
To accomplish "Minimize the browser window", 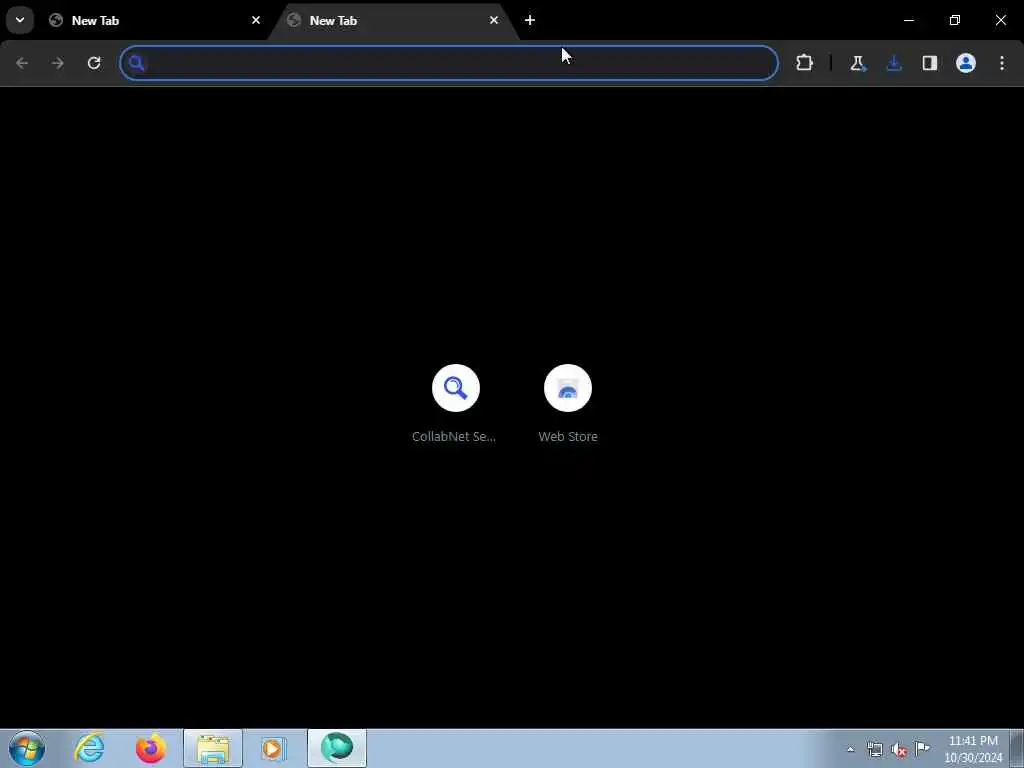I will click(x=909, y=20).
